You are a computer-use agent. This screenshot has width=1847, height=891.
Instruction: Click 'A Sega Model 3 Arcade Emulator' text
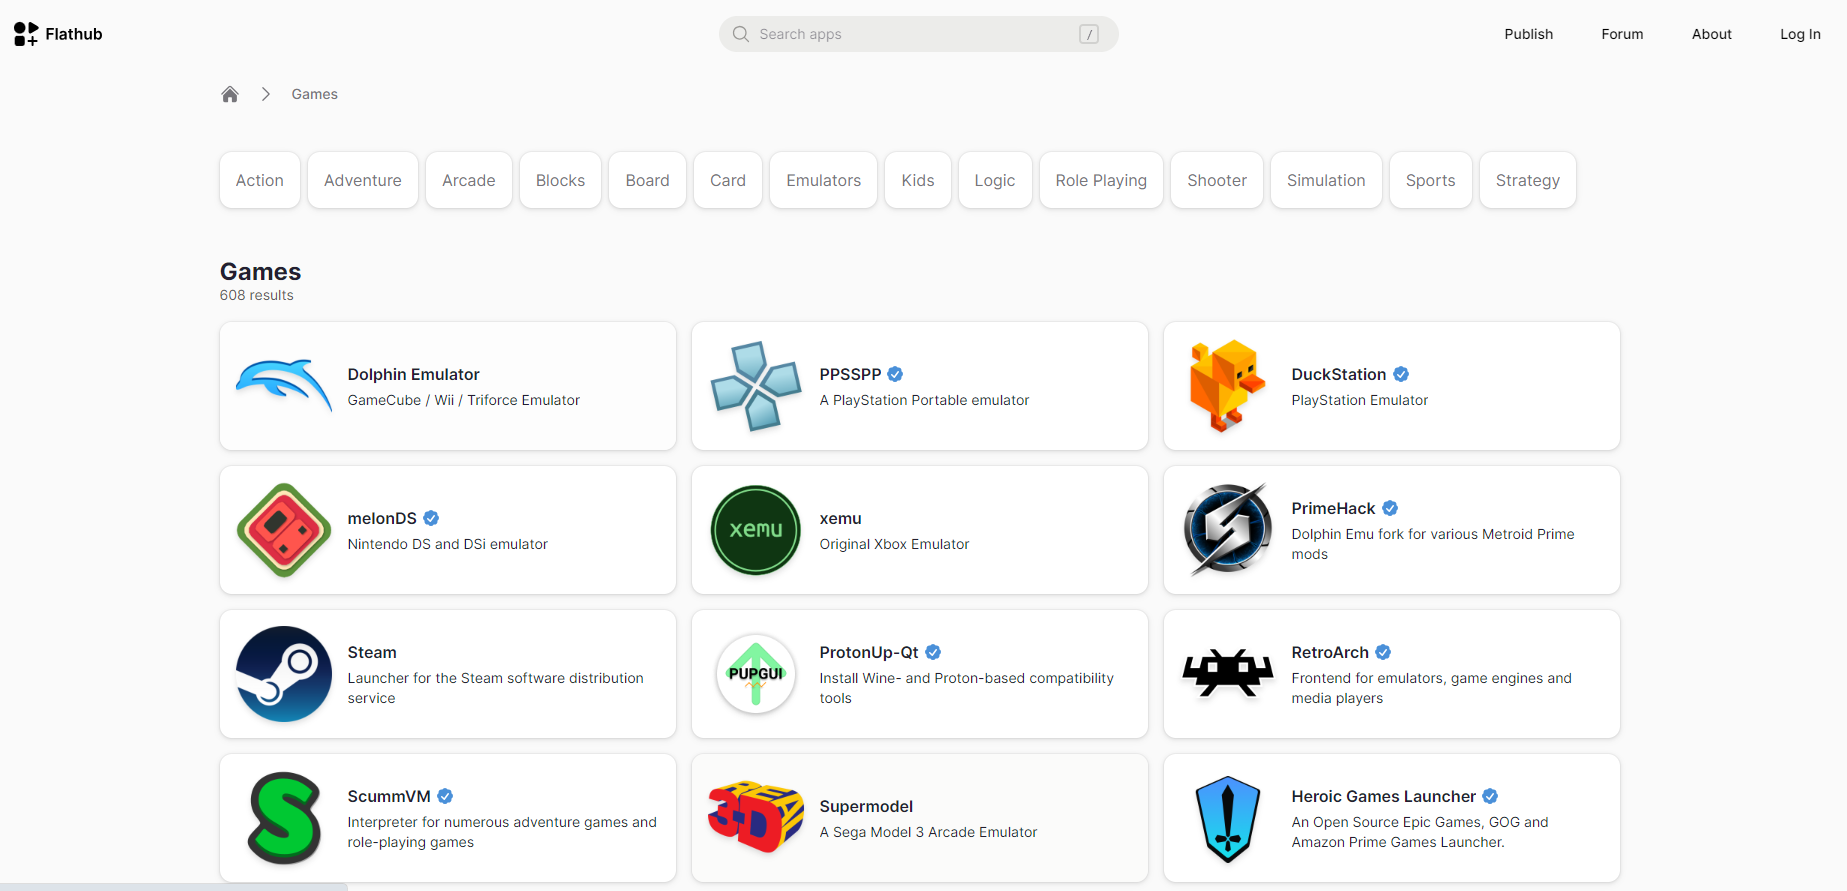click(928, 832)
